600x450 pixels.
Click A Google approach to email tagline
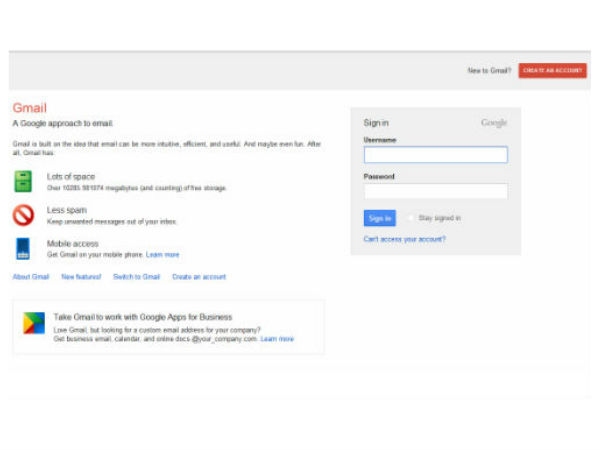pyautogui.click(x=63, y=123)
